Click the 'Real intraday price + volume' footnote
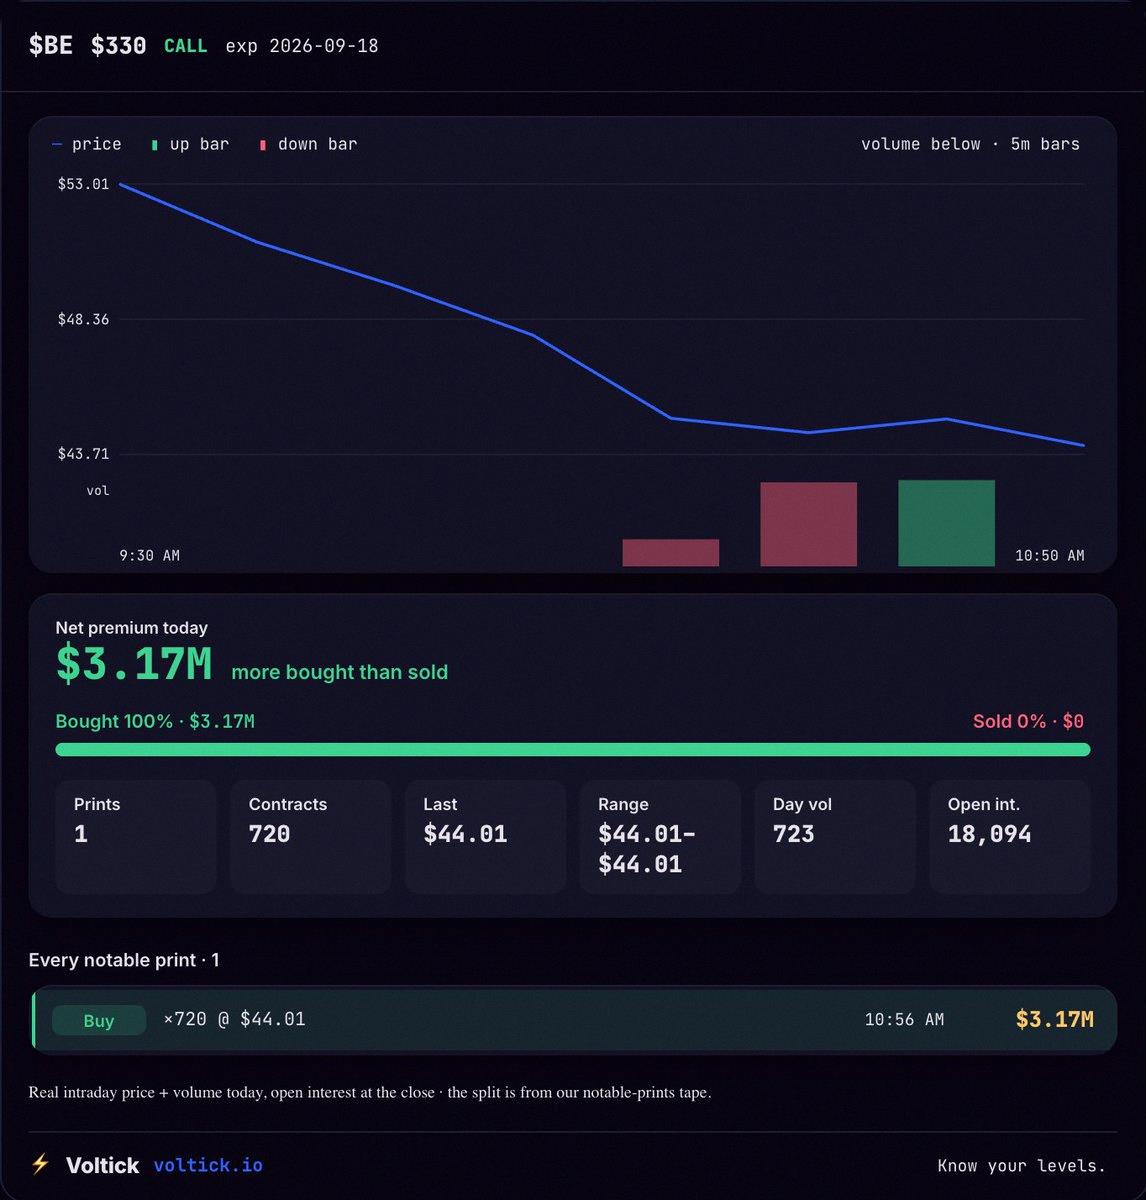The image size is (1146, 1200). [370, 1092]
